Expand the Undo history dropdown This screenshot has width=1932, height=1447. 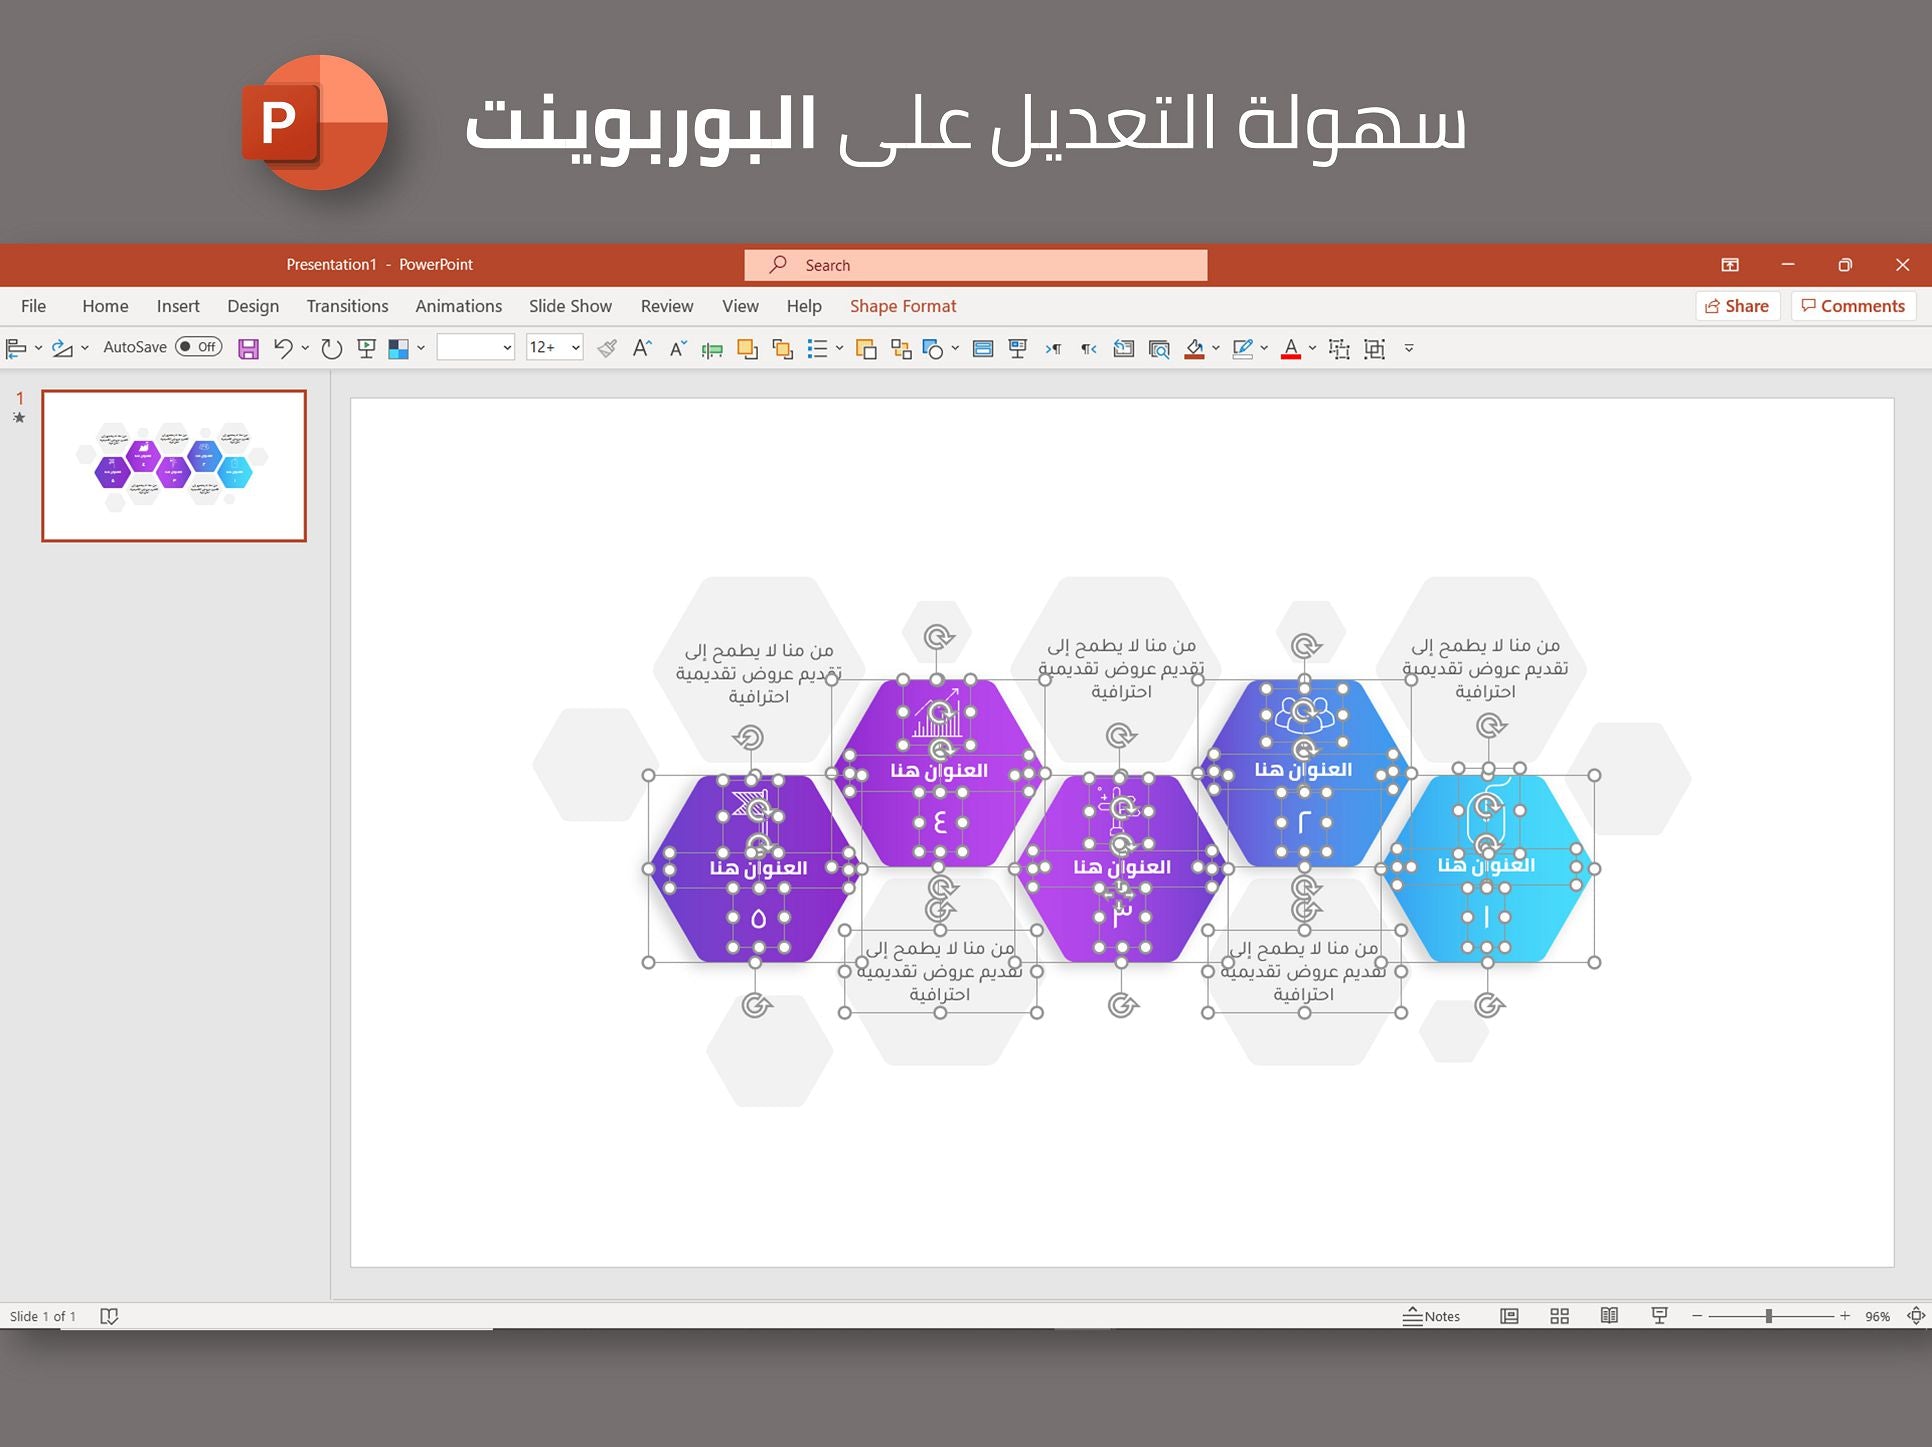coord(305,348)
